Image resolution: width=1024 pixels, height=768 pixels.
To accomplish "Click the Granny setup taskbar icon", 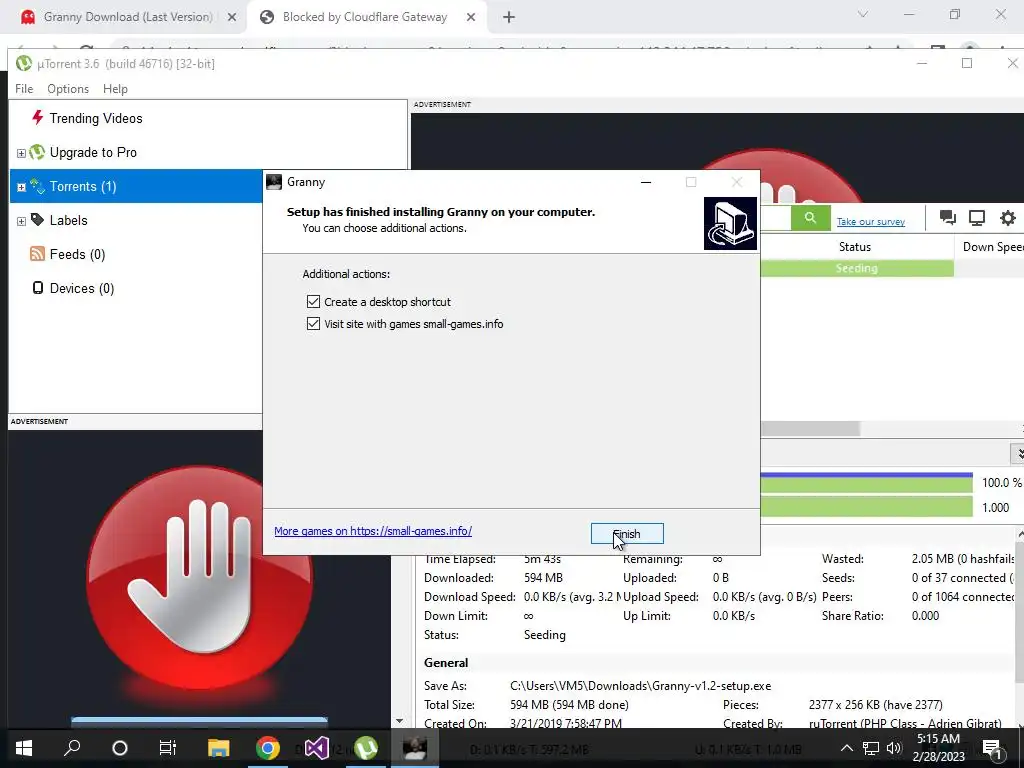I will 415,748.
